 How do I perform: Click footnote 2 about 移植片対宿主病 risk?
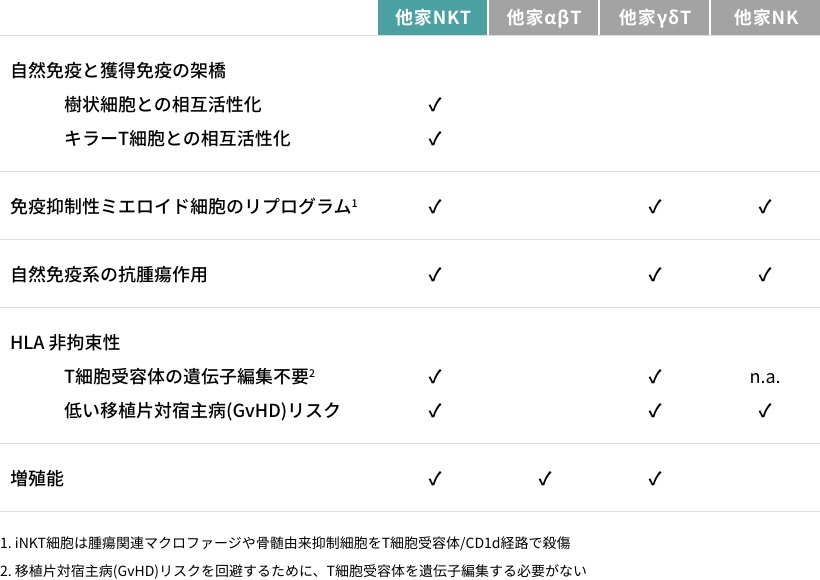pyautogui.click(x=293, y=571)
